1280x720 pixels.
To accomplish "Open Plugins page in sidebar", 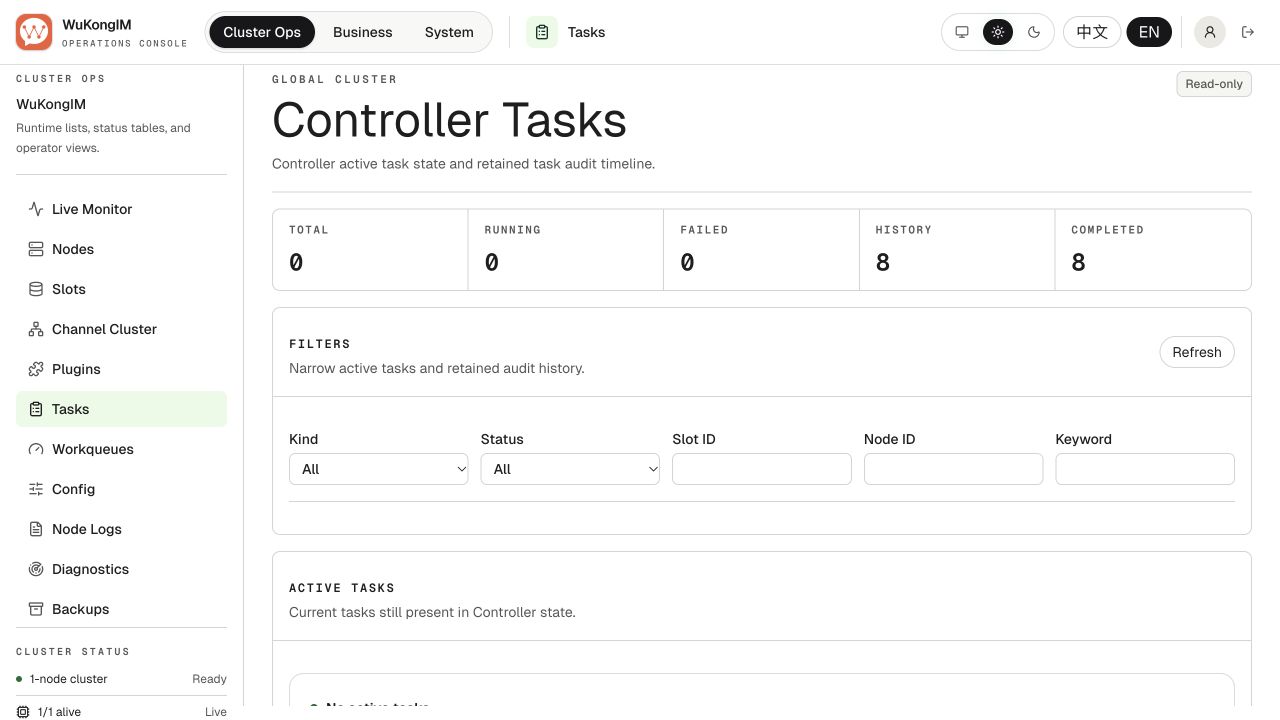I will 122,369.
